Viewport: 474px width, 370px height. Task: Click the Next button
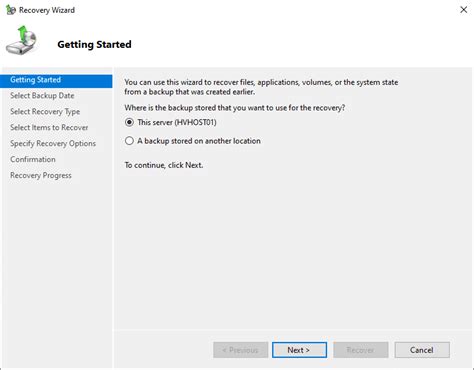click(x=299, y=350)
